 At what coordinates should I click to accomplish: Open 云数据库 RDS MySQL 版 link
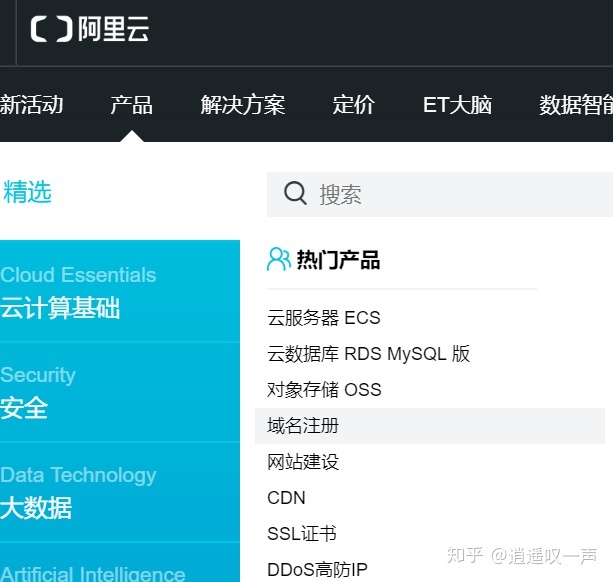click(368, 354)
